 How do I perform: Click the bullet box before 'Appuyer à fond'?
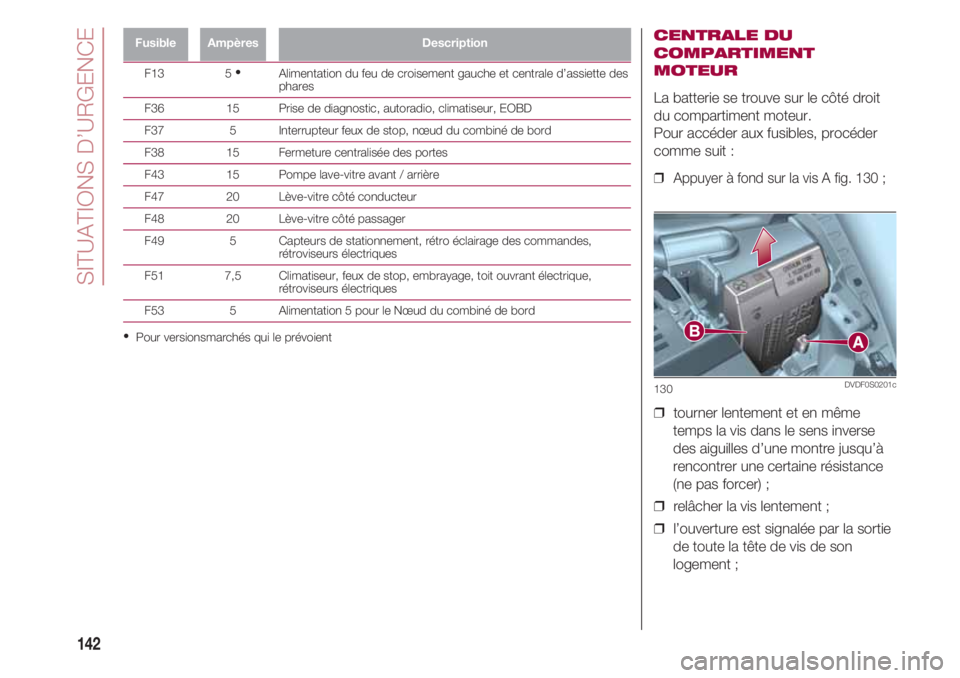click(659, 179)
